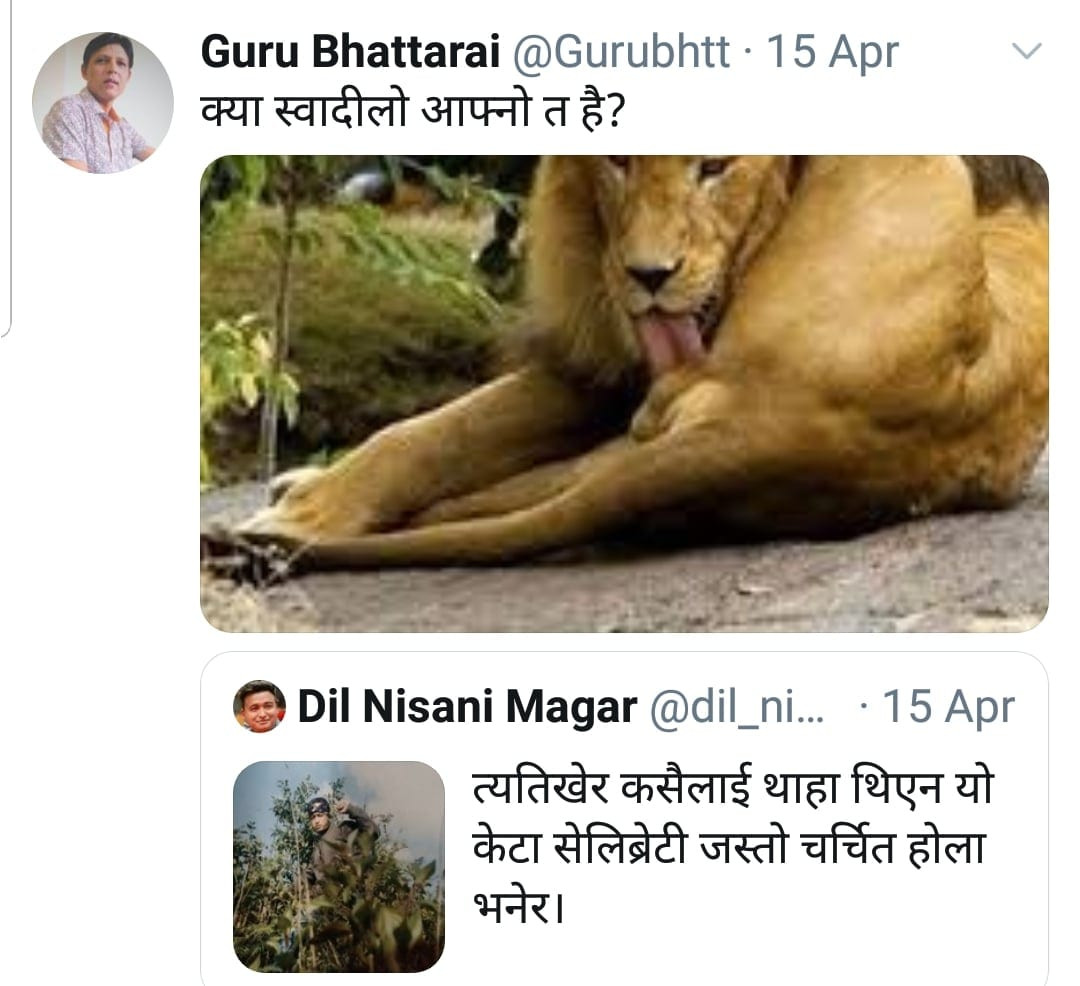The width and height of the screenshot is (1080, 986).
Task: Open Guru Bhattarai's profile picture
Action: 102,103
